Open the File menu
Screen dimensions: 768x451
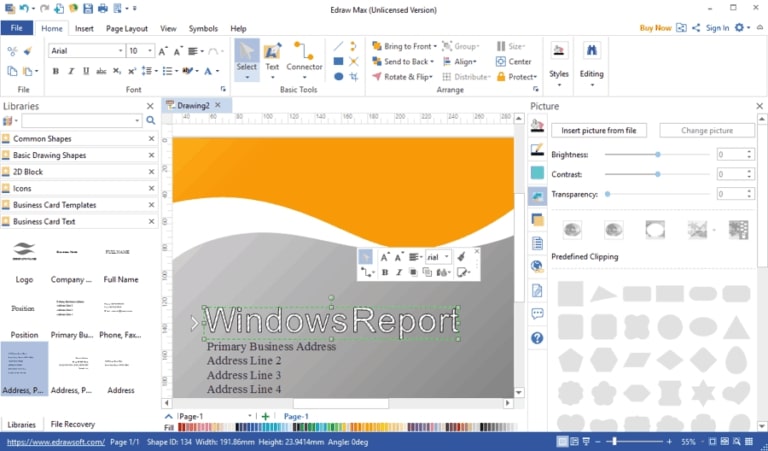coord(17,28)
